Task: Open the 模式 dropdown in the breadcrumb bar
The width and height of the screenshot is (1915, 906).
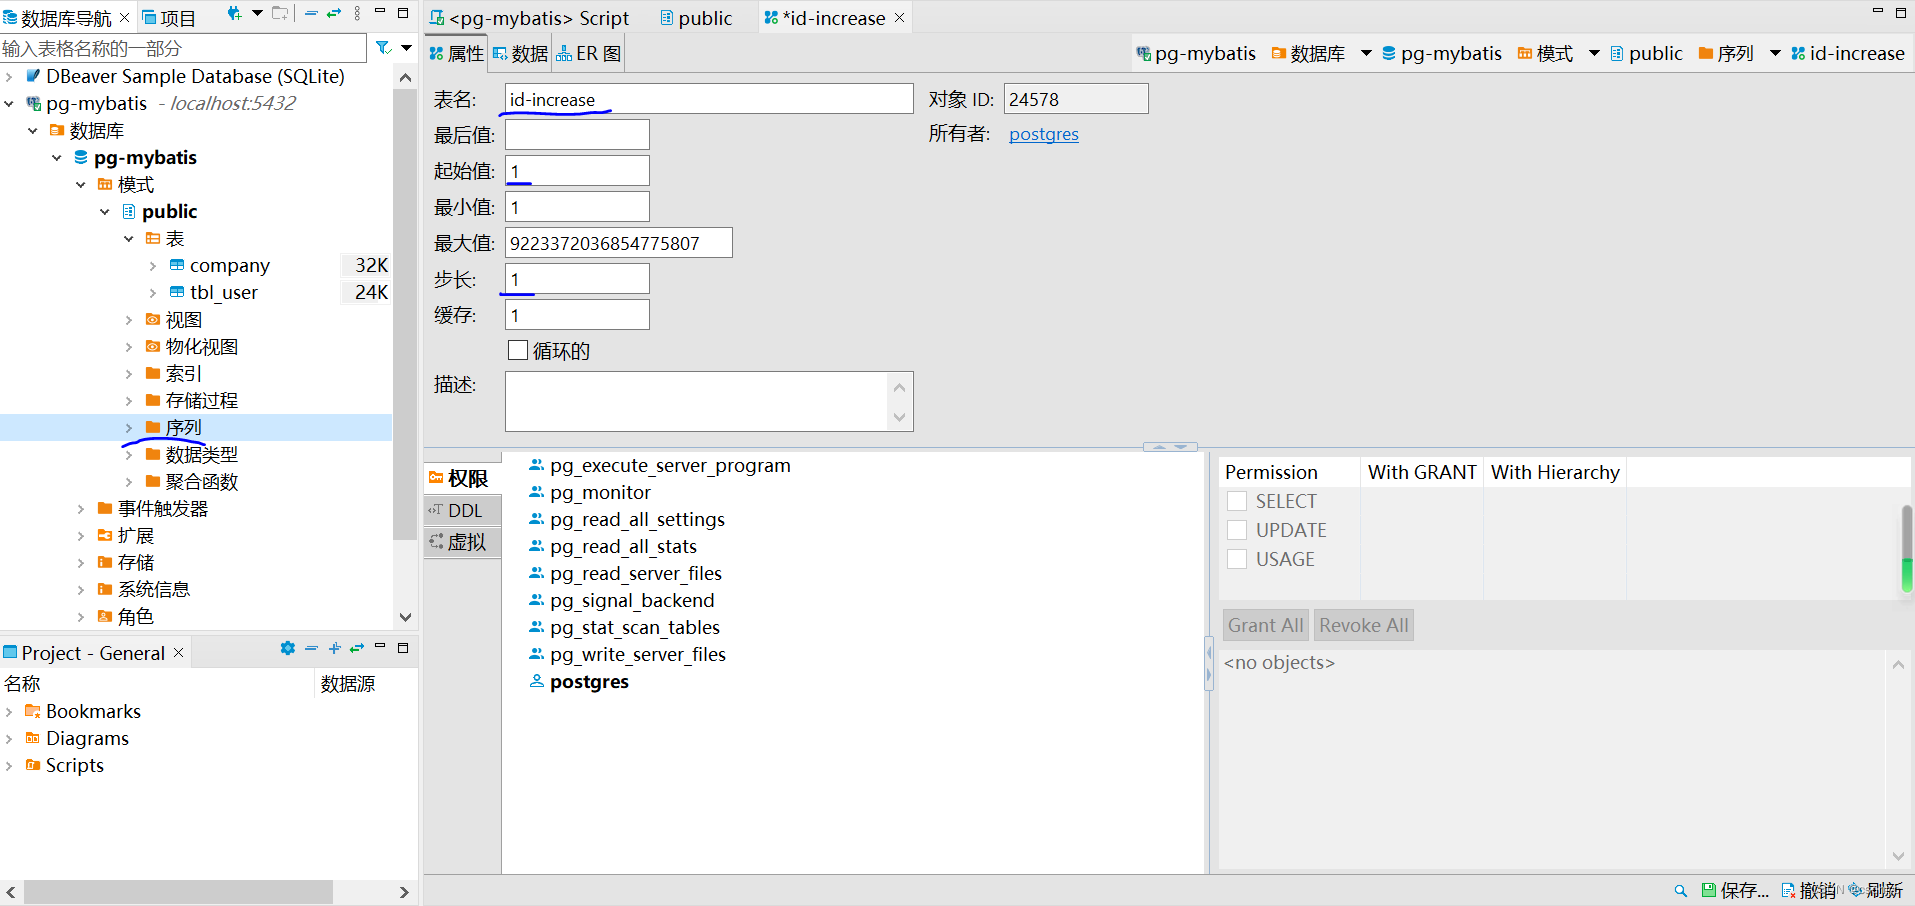Action: click(x=1593, y=53)
